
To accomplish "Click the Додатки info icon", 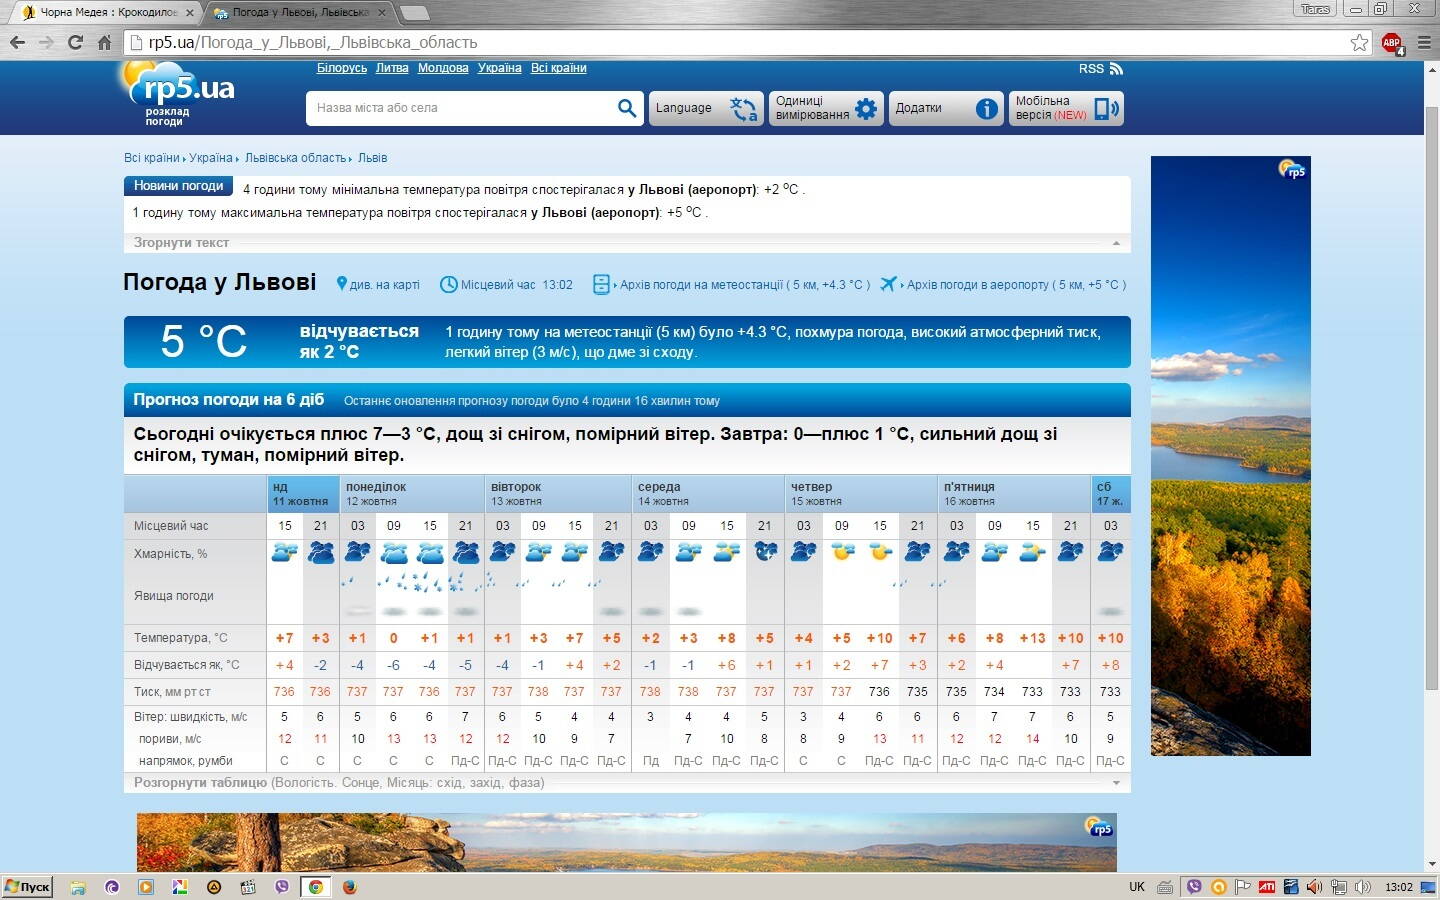I will click(x=986, y=109).
